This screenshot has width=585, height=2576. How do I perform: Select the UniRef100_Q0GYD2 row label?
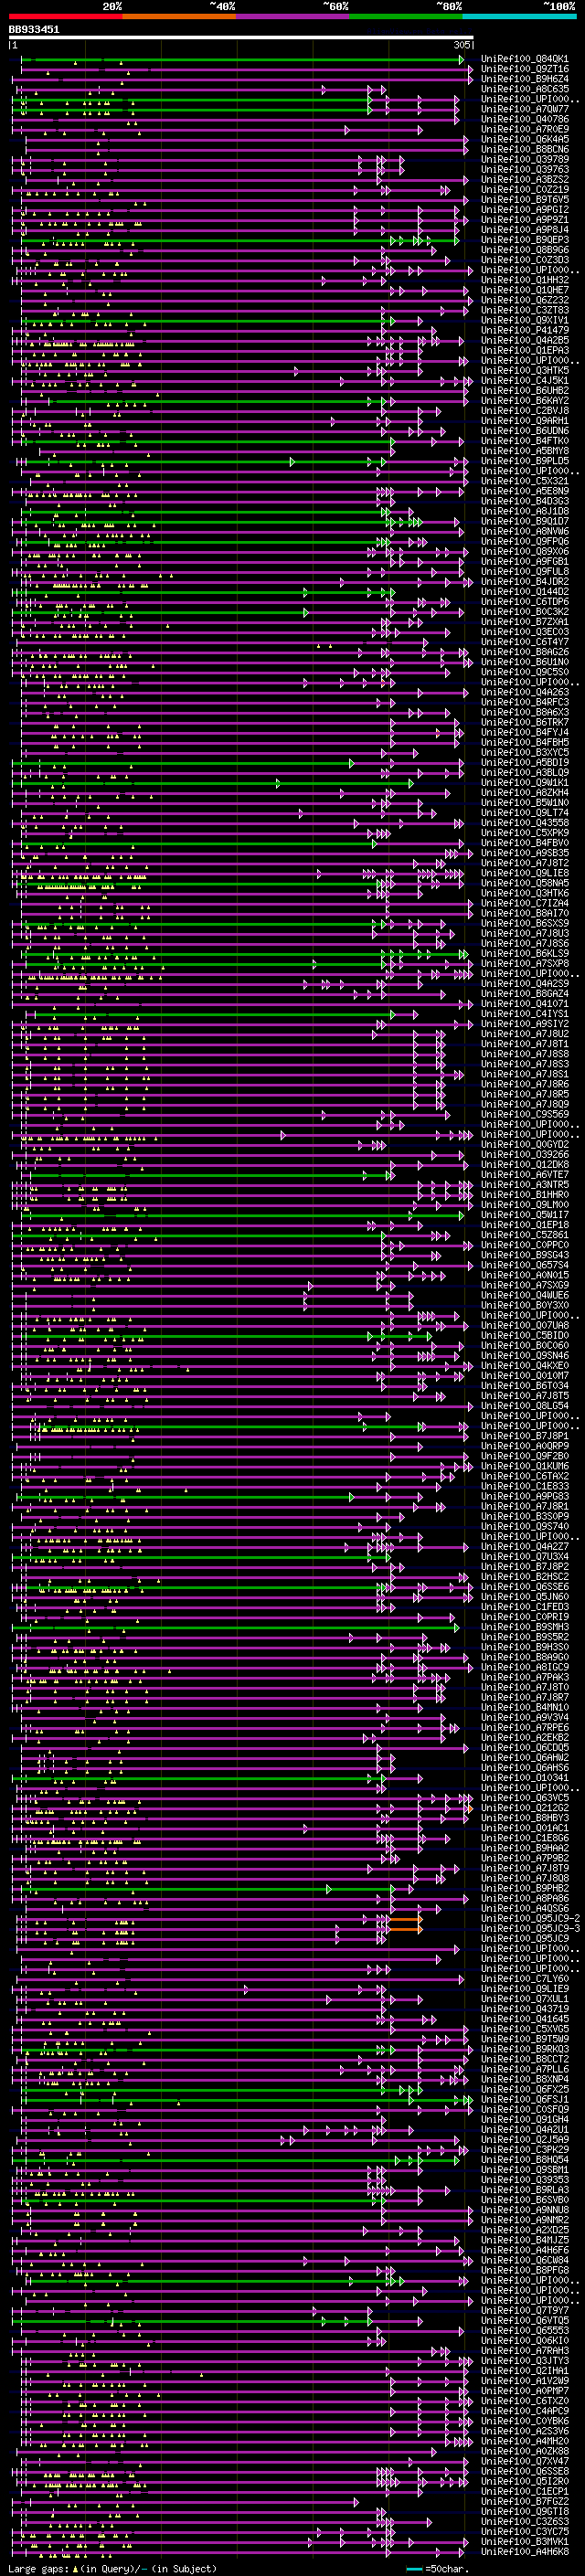click(x=525, y=1145)
